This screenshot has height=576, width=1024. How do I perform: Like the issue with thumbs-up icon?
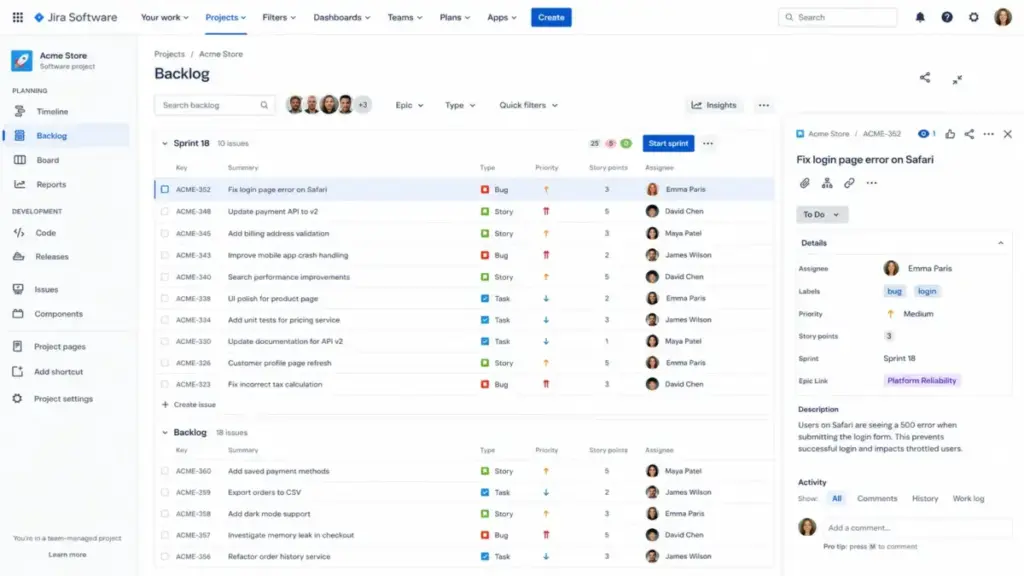tap(950, 134)
